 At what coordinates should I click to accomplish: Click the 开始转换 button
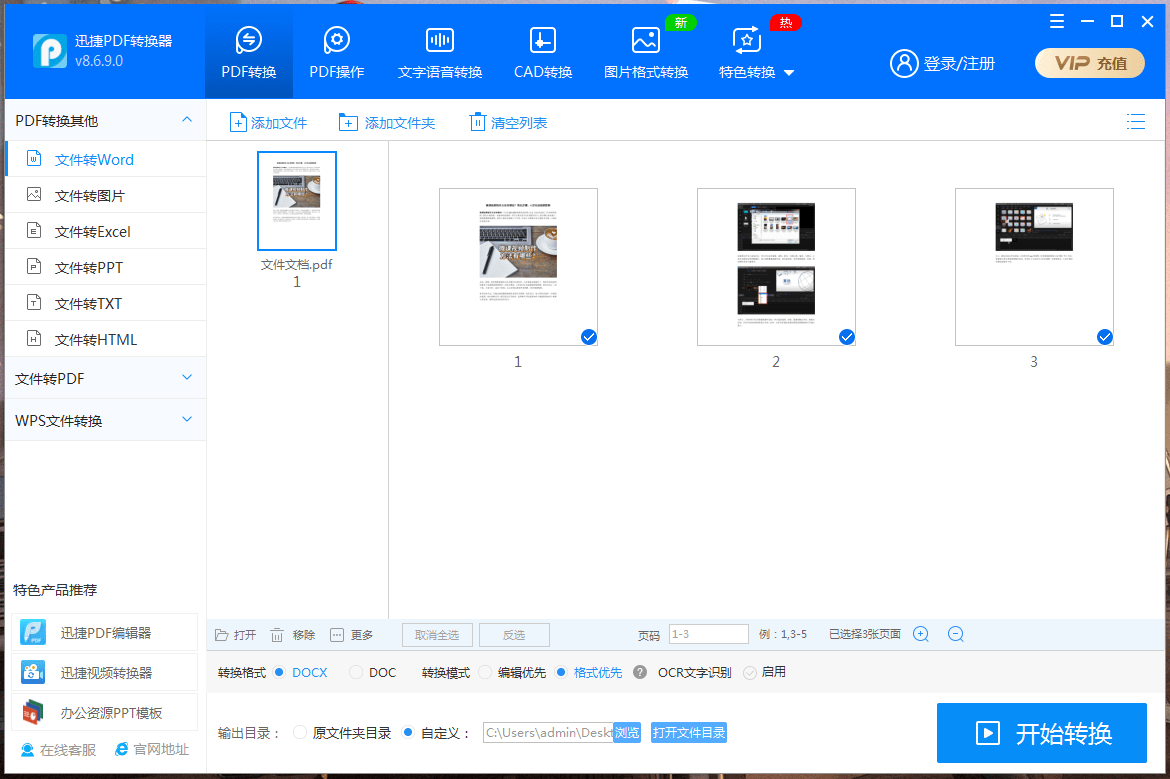[1041, 733]
